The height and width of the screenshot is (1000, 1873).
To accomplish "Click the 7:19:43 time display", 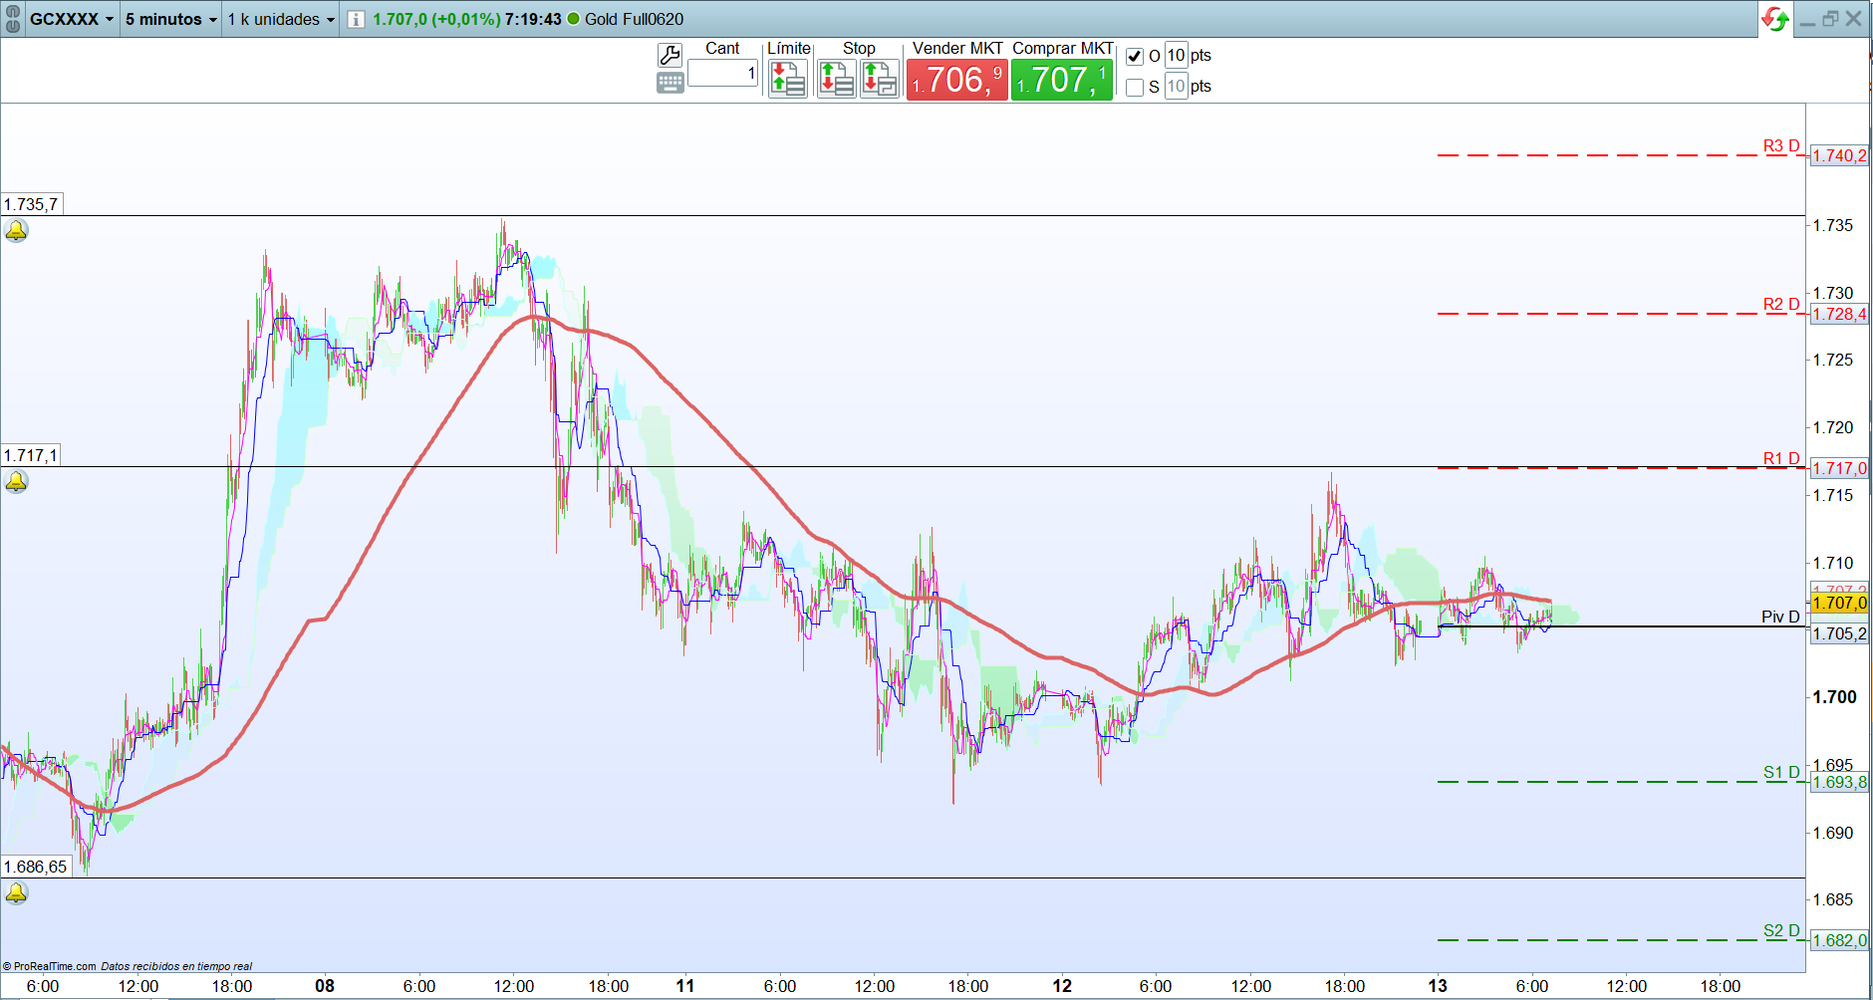I will (x=533, y=19).
